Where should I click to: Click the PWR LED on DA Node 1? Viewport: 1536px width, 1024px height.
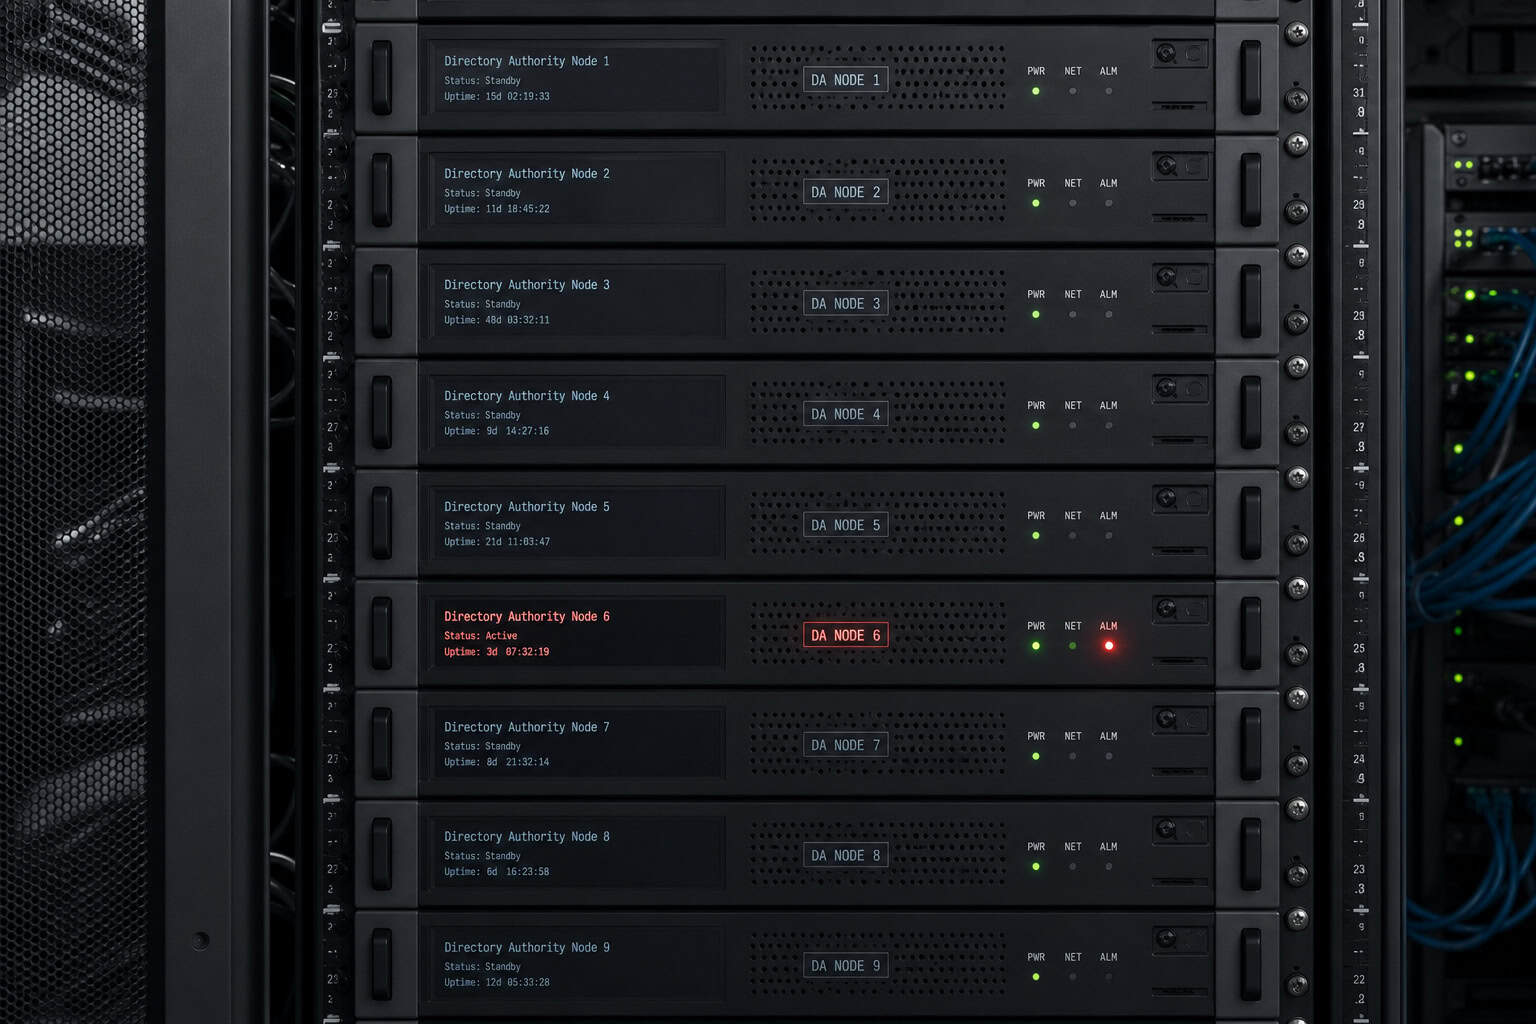(x=1036, y=91)
